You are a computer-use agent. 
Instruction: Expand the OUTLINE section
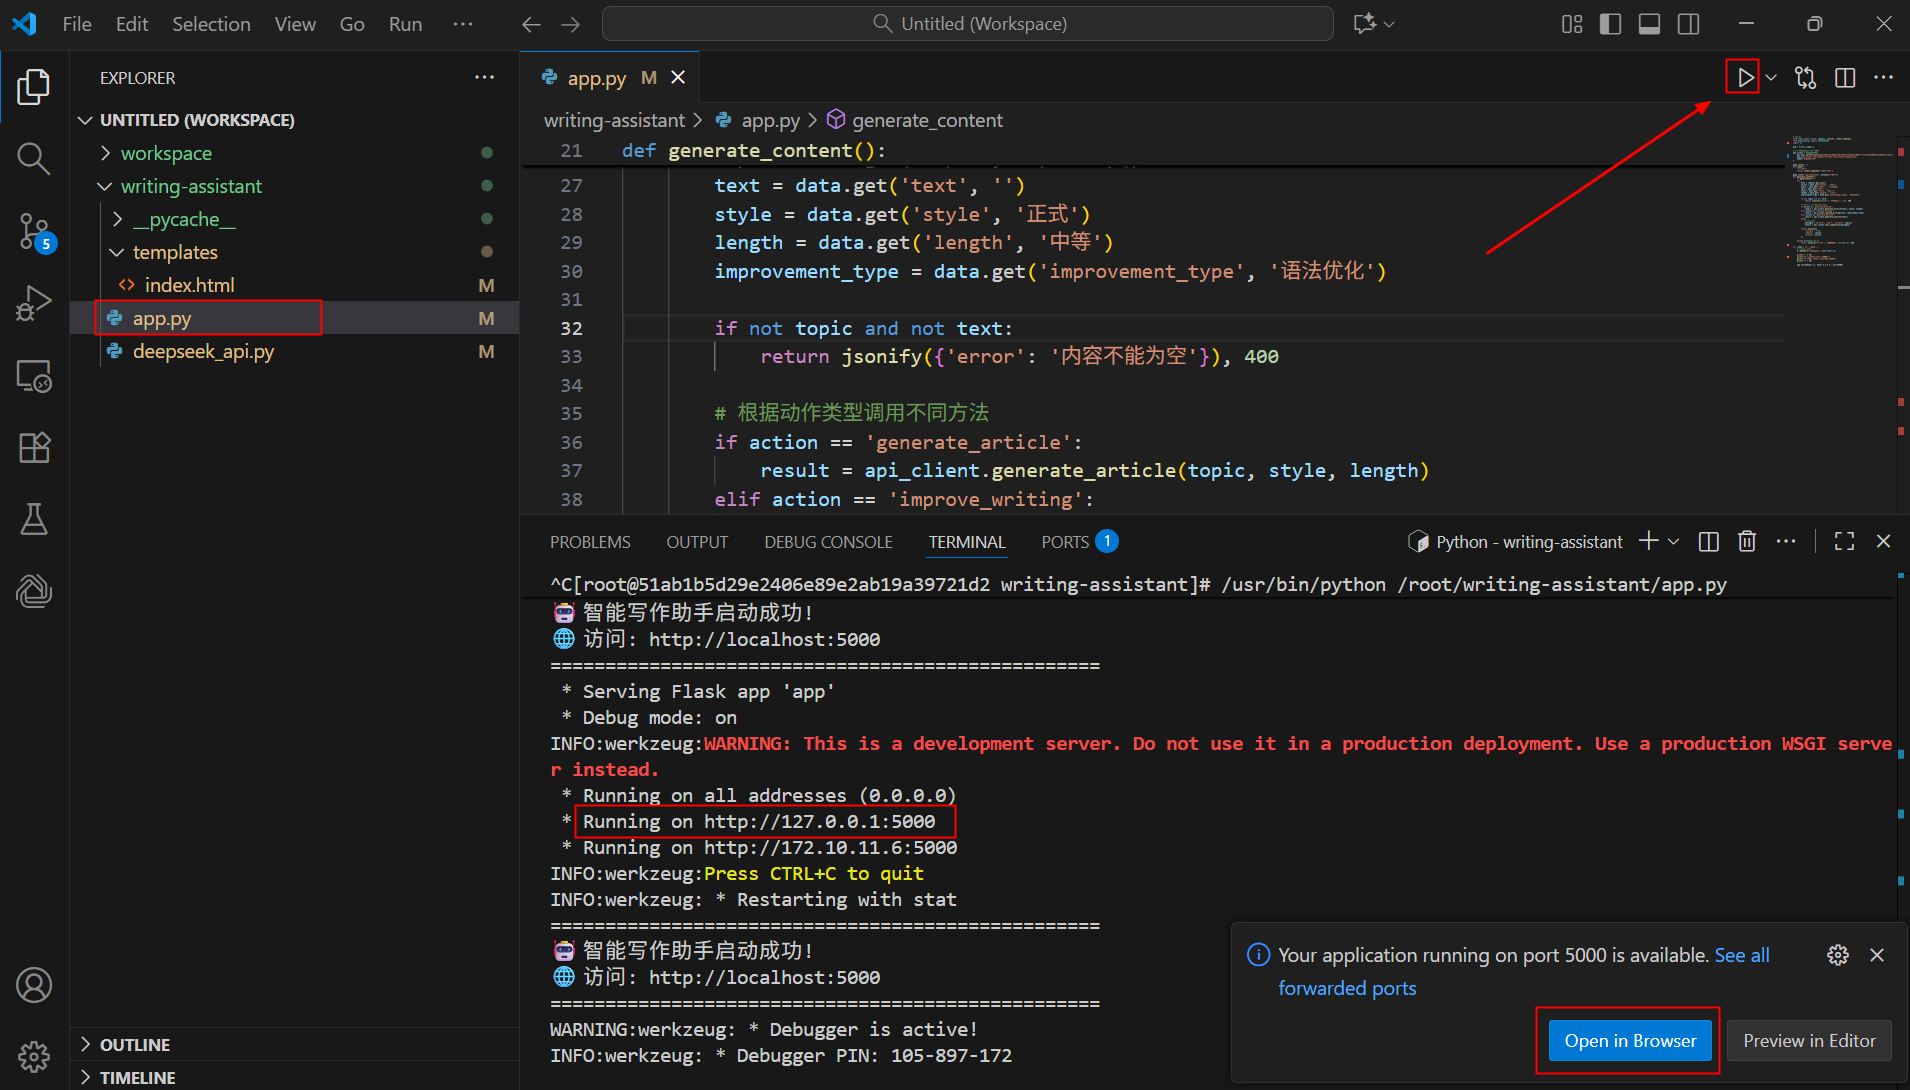click(135, 1044)
